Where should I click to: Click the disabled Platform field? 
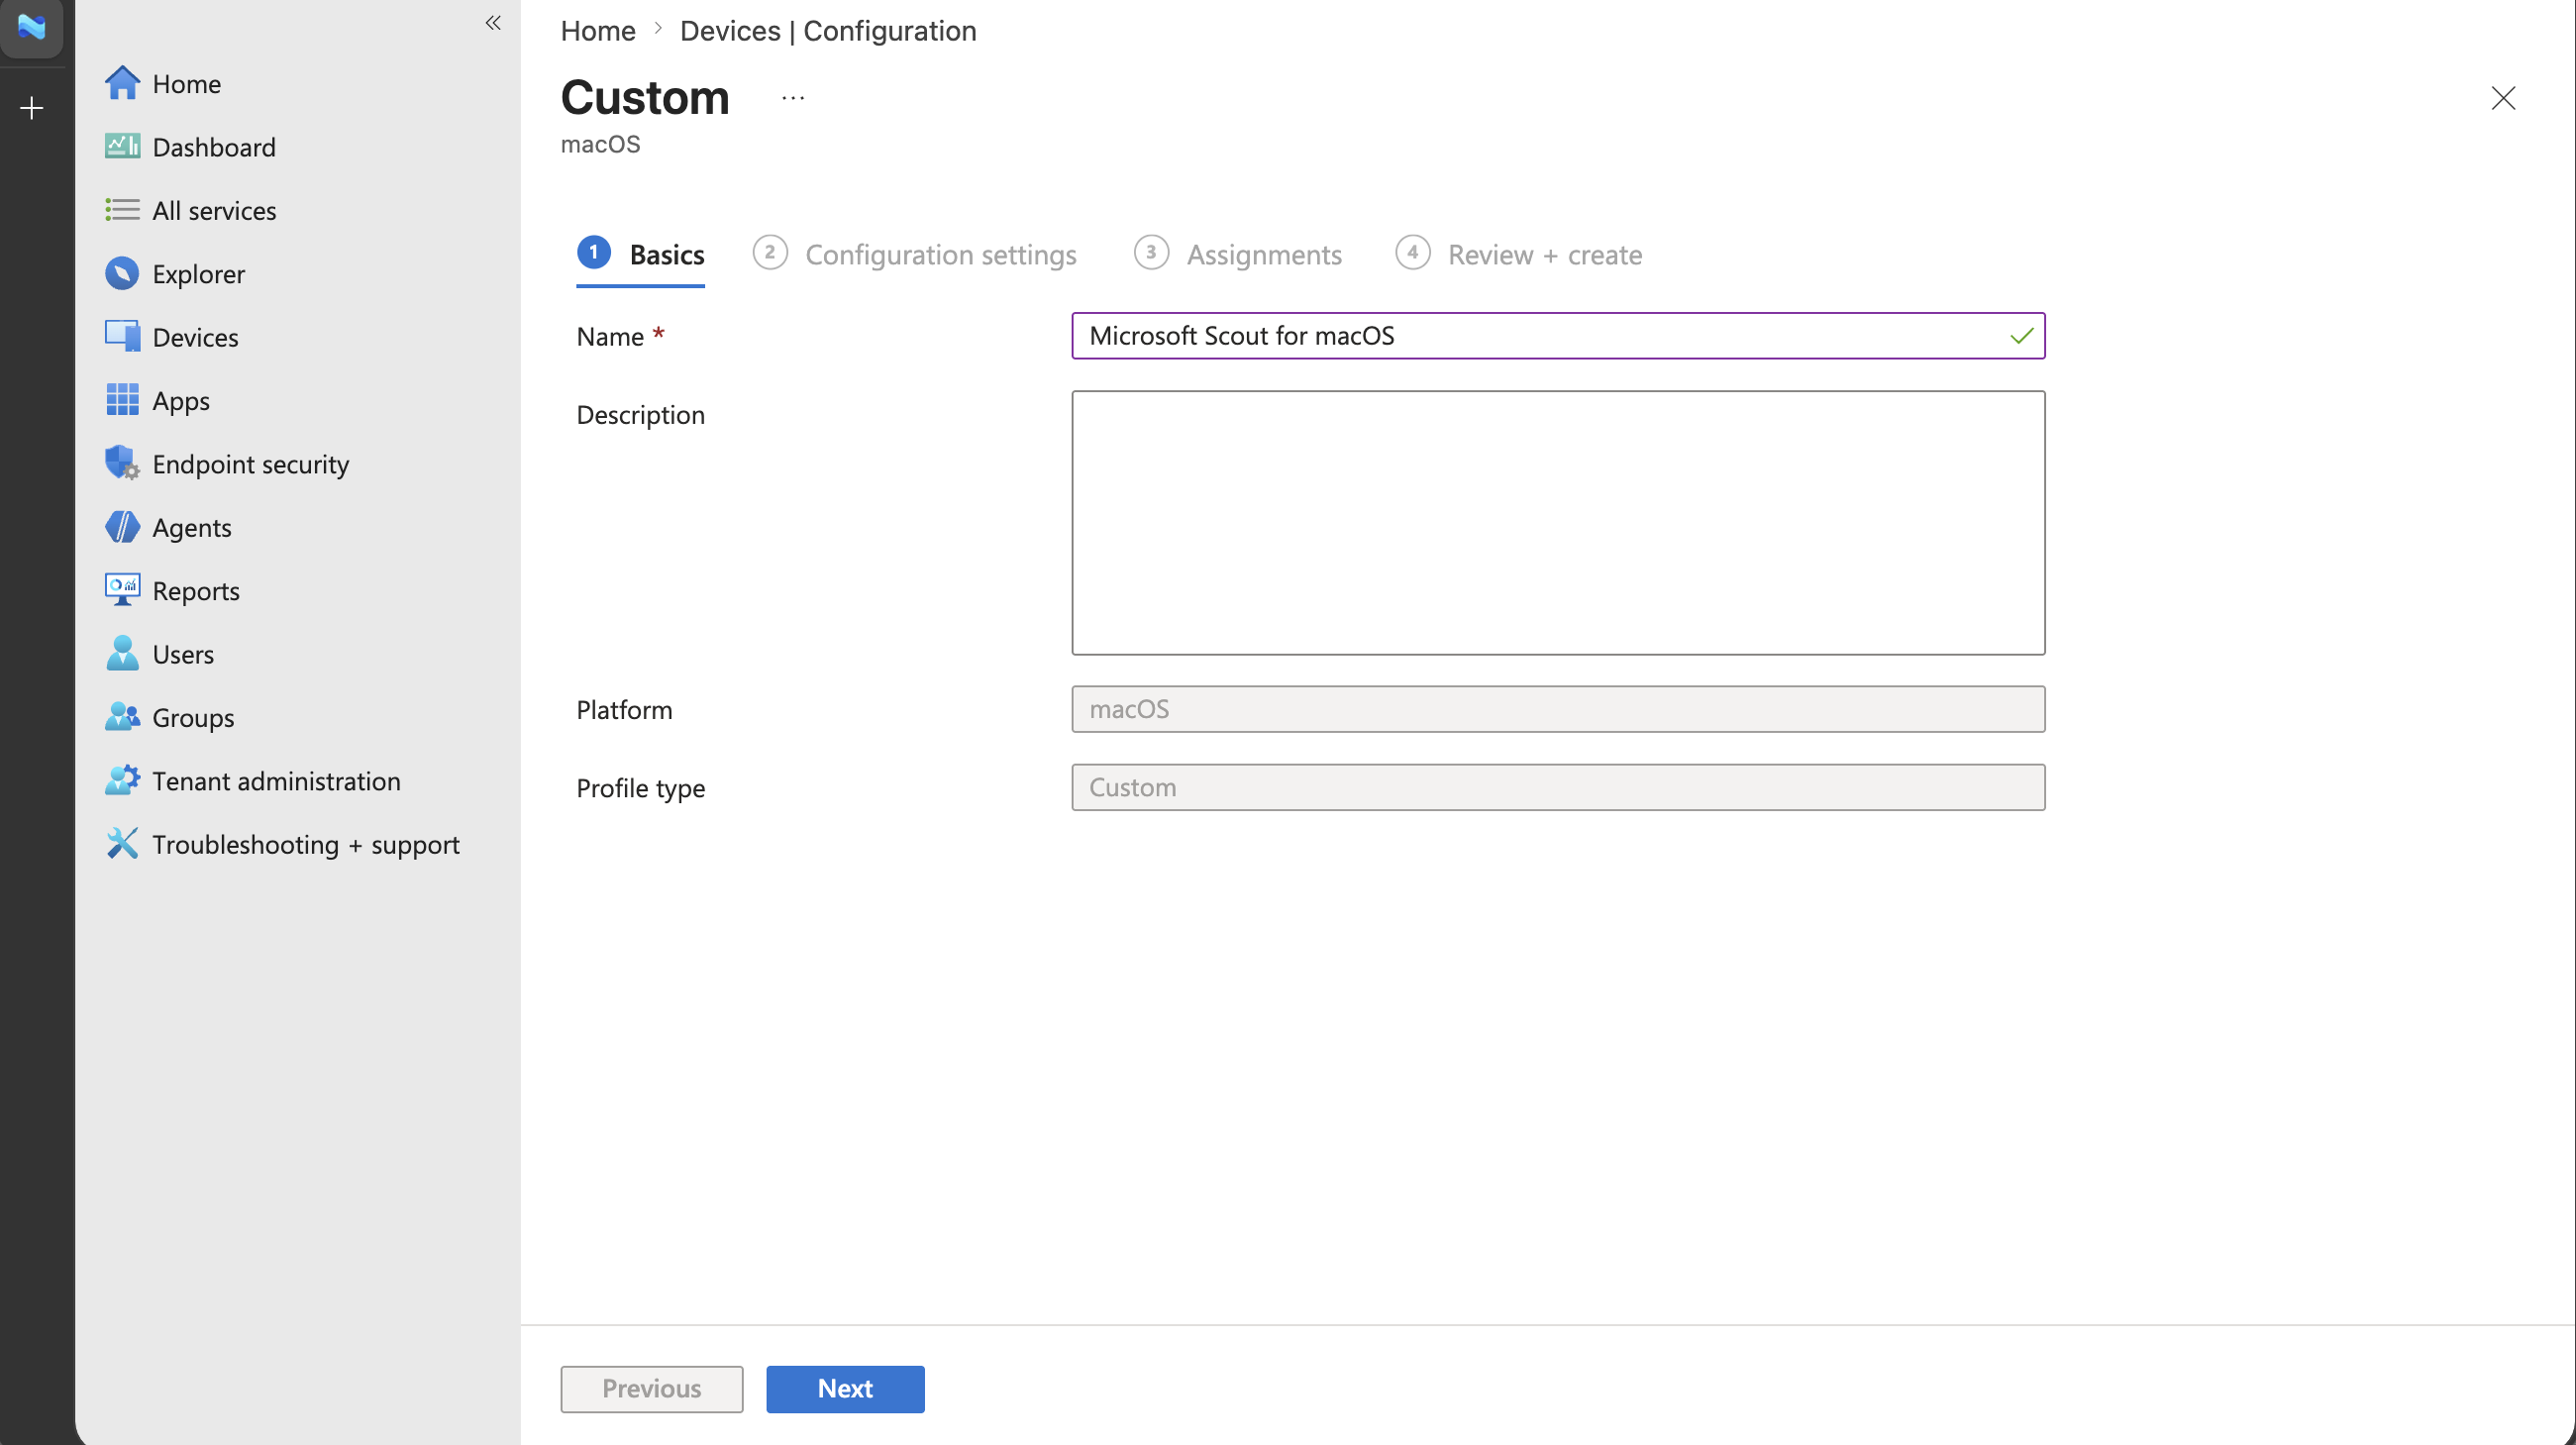click(1558, 709)
